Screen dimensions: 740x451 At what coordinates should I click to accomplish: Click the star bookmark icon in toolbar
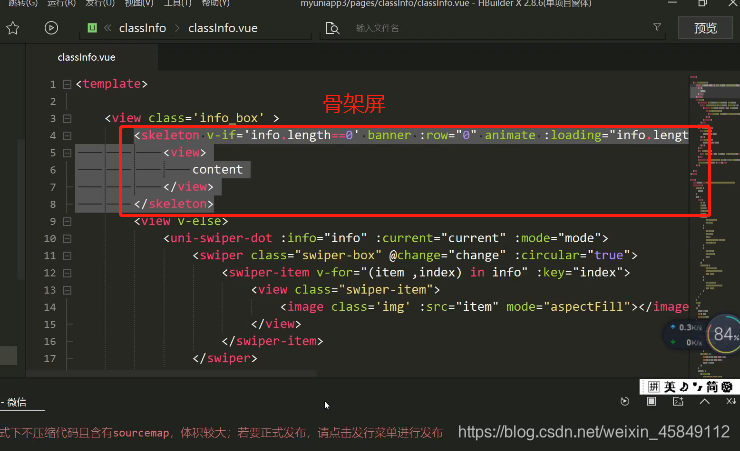pyautogui.click(x=13, y=28)
